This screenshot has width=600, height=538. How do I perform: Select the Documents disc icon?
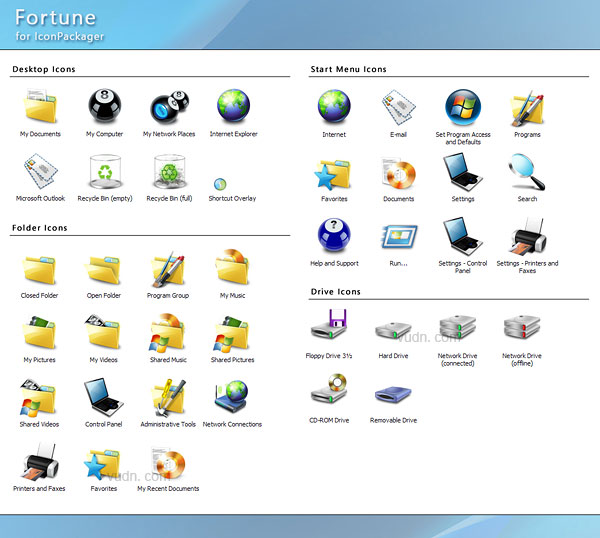(x=399, y=173)
